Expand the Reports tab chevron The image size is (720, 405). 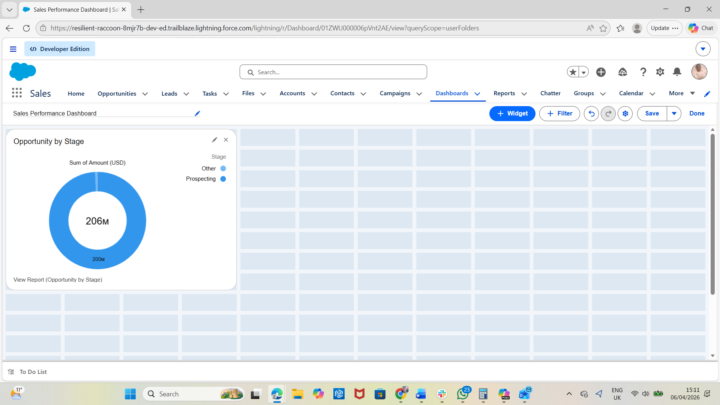pyautogui.click(x=524, y=94)
